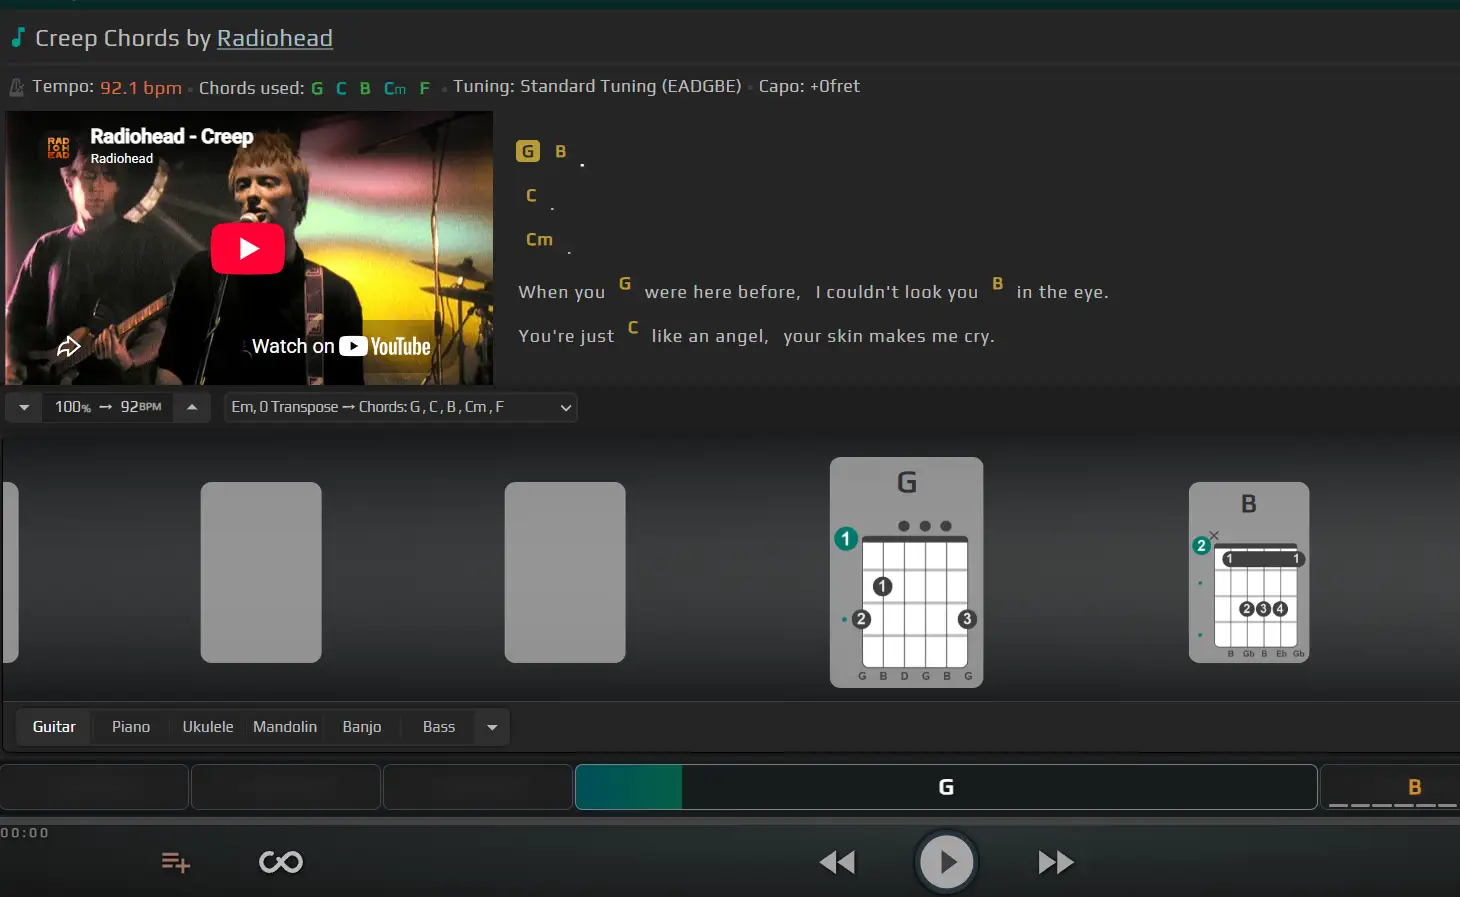Screen dimensions: 1460x897
Task: Switch to the Ukulele tab
Action: coord(208,727)
